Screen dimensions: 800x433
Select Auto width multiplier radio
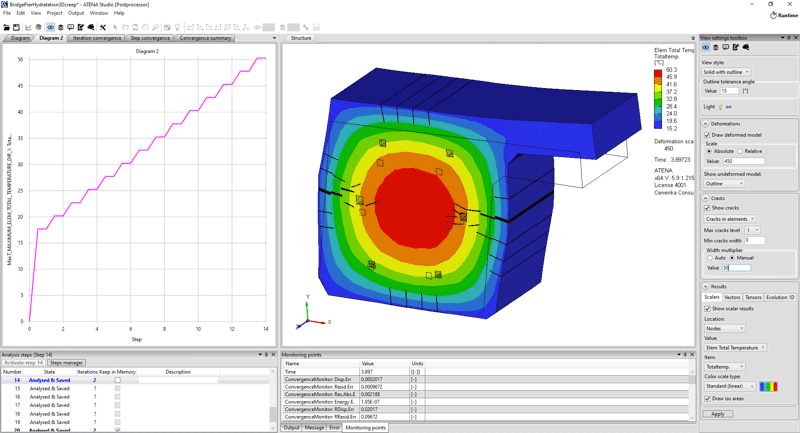point(710,258)
